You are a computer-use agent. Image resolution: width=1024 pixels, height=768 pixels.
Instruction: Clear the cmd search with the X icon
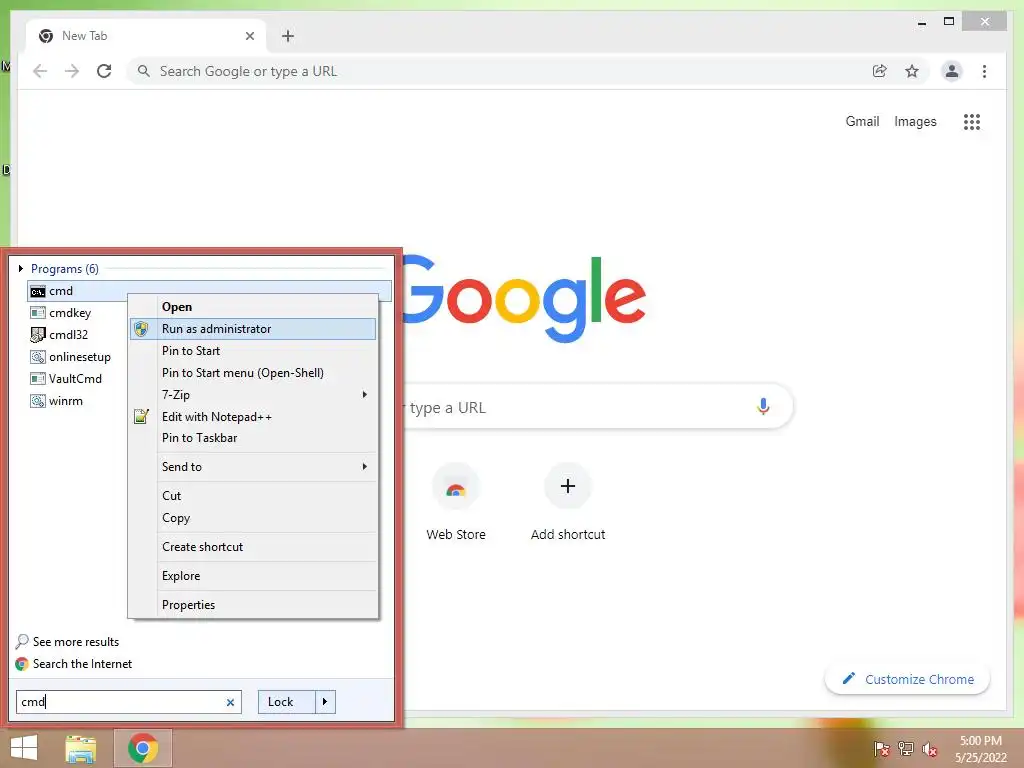230,702
